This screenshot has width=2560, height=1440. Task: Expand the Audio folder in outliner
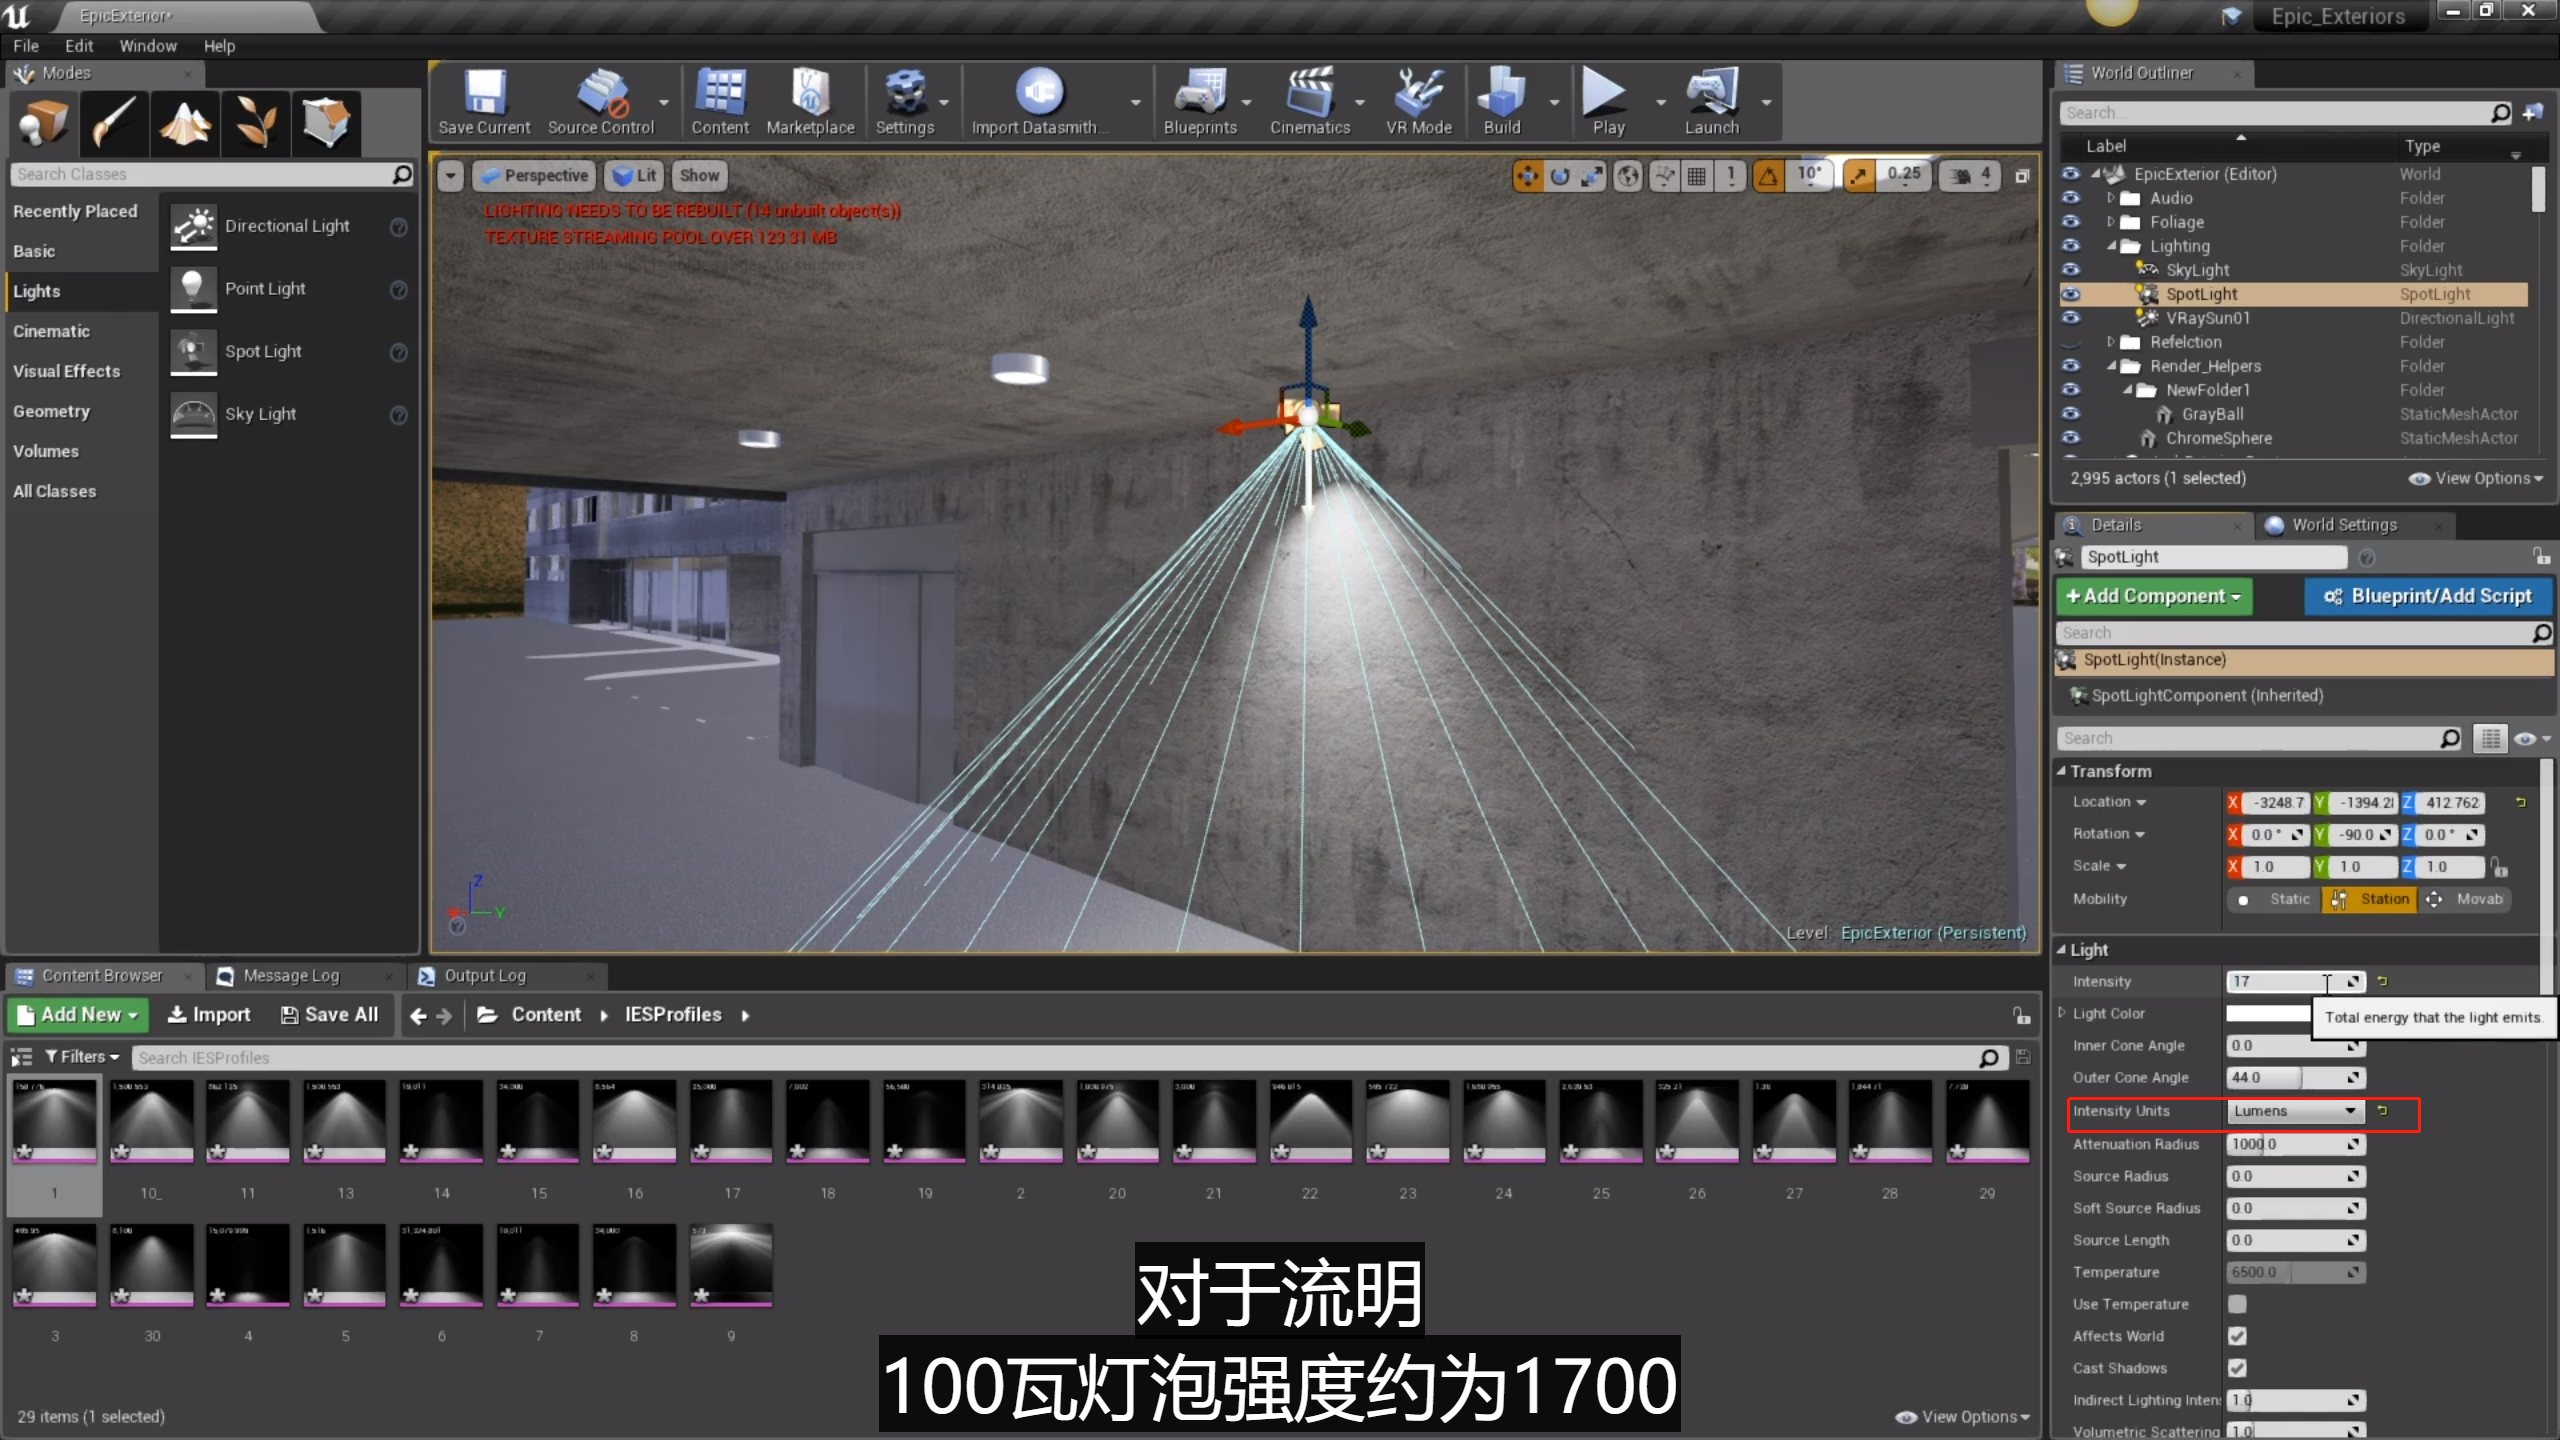2111,198
